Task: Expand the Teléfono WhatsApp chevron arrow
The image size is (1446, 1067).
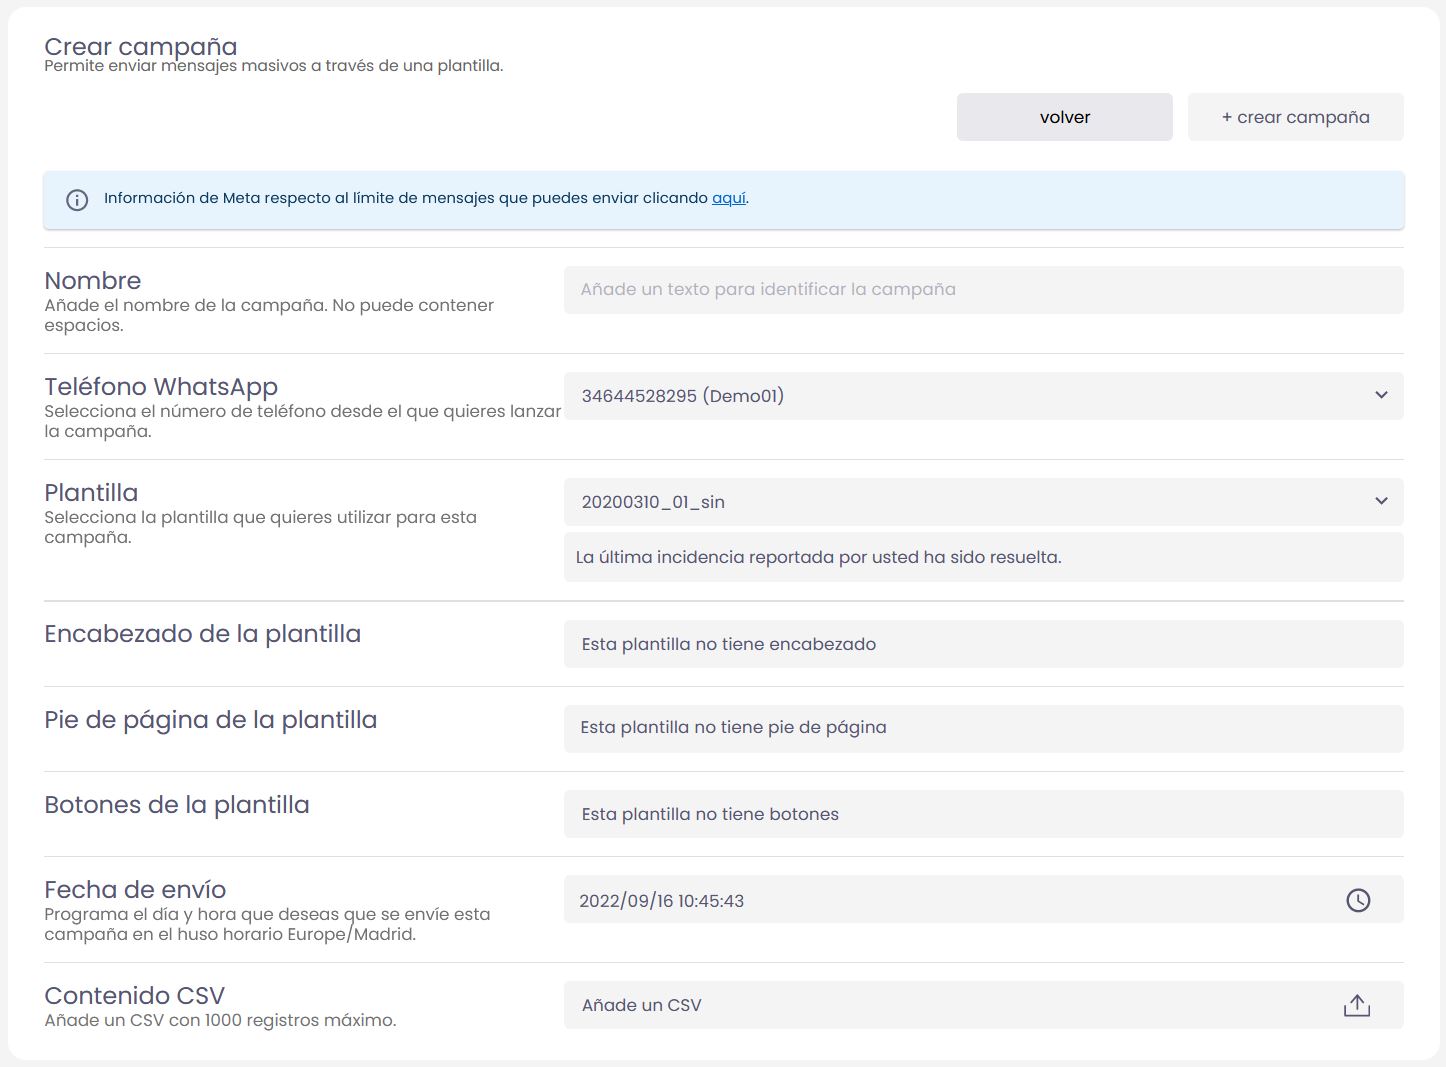Action: click(x=1381, y=395)
